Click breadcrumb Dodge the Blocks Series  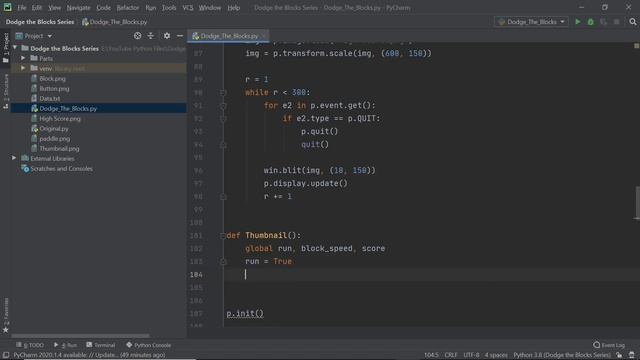[x=40, y=22]
